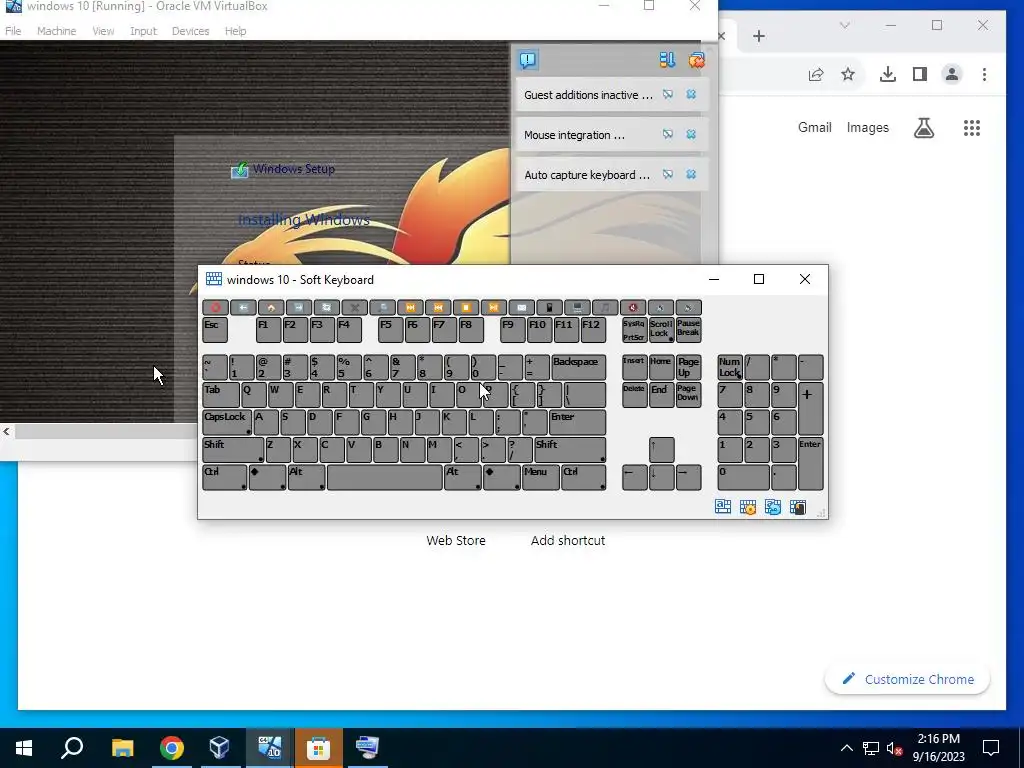1024x768 pixels.
Task: Toggle the right Ctrl modifier key
Action: click(584, 477)
